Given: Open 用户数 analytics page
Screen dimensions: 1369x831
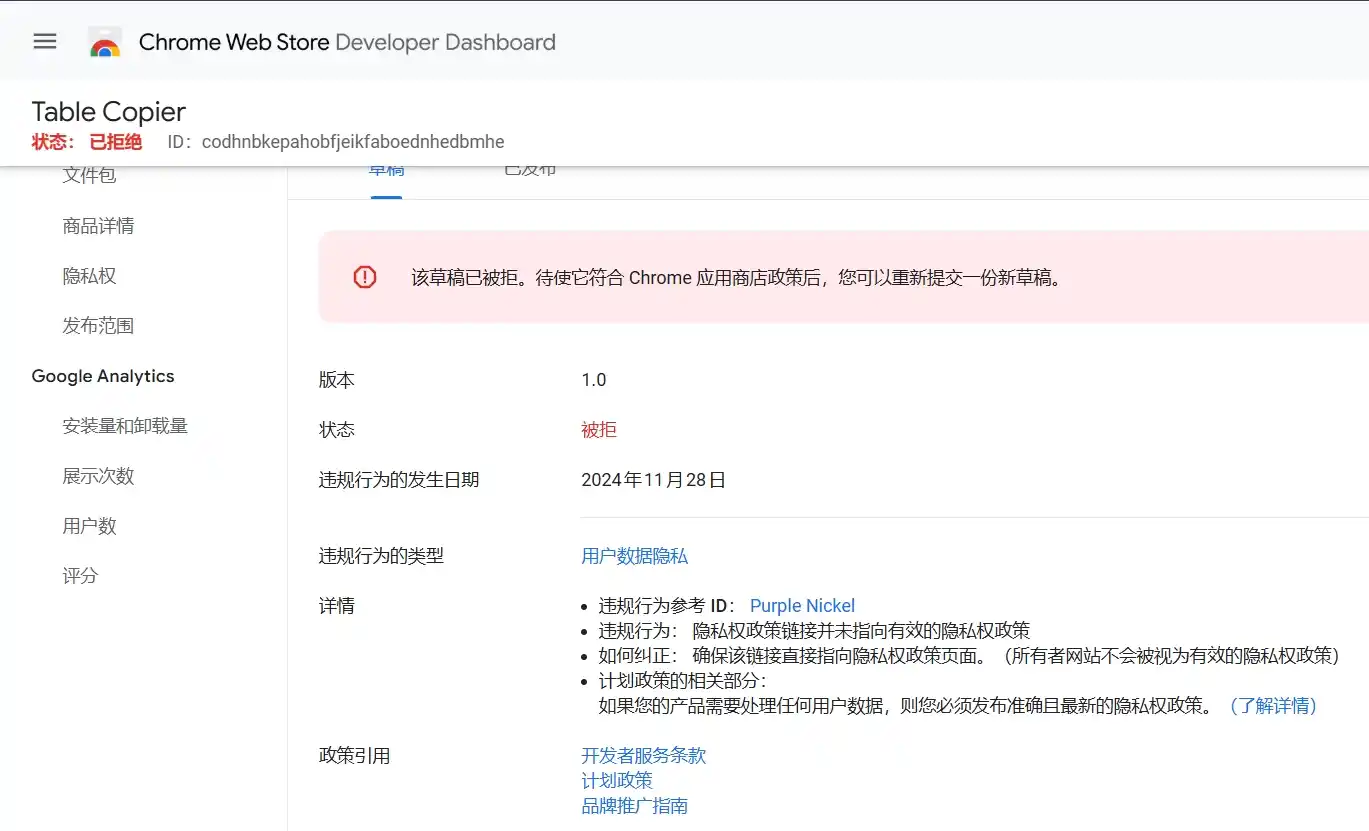Looking at the screenshot, I should point(90,526).
